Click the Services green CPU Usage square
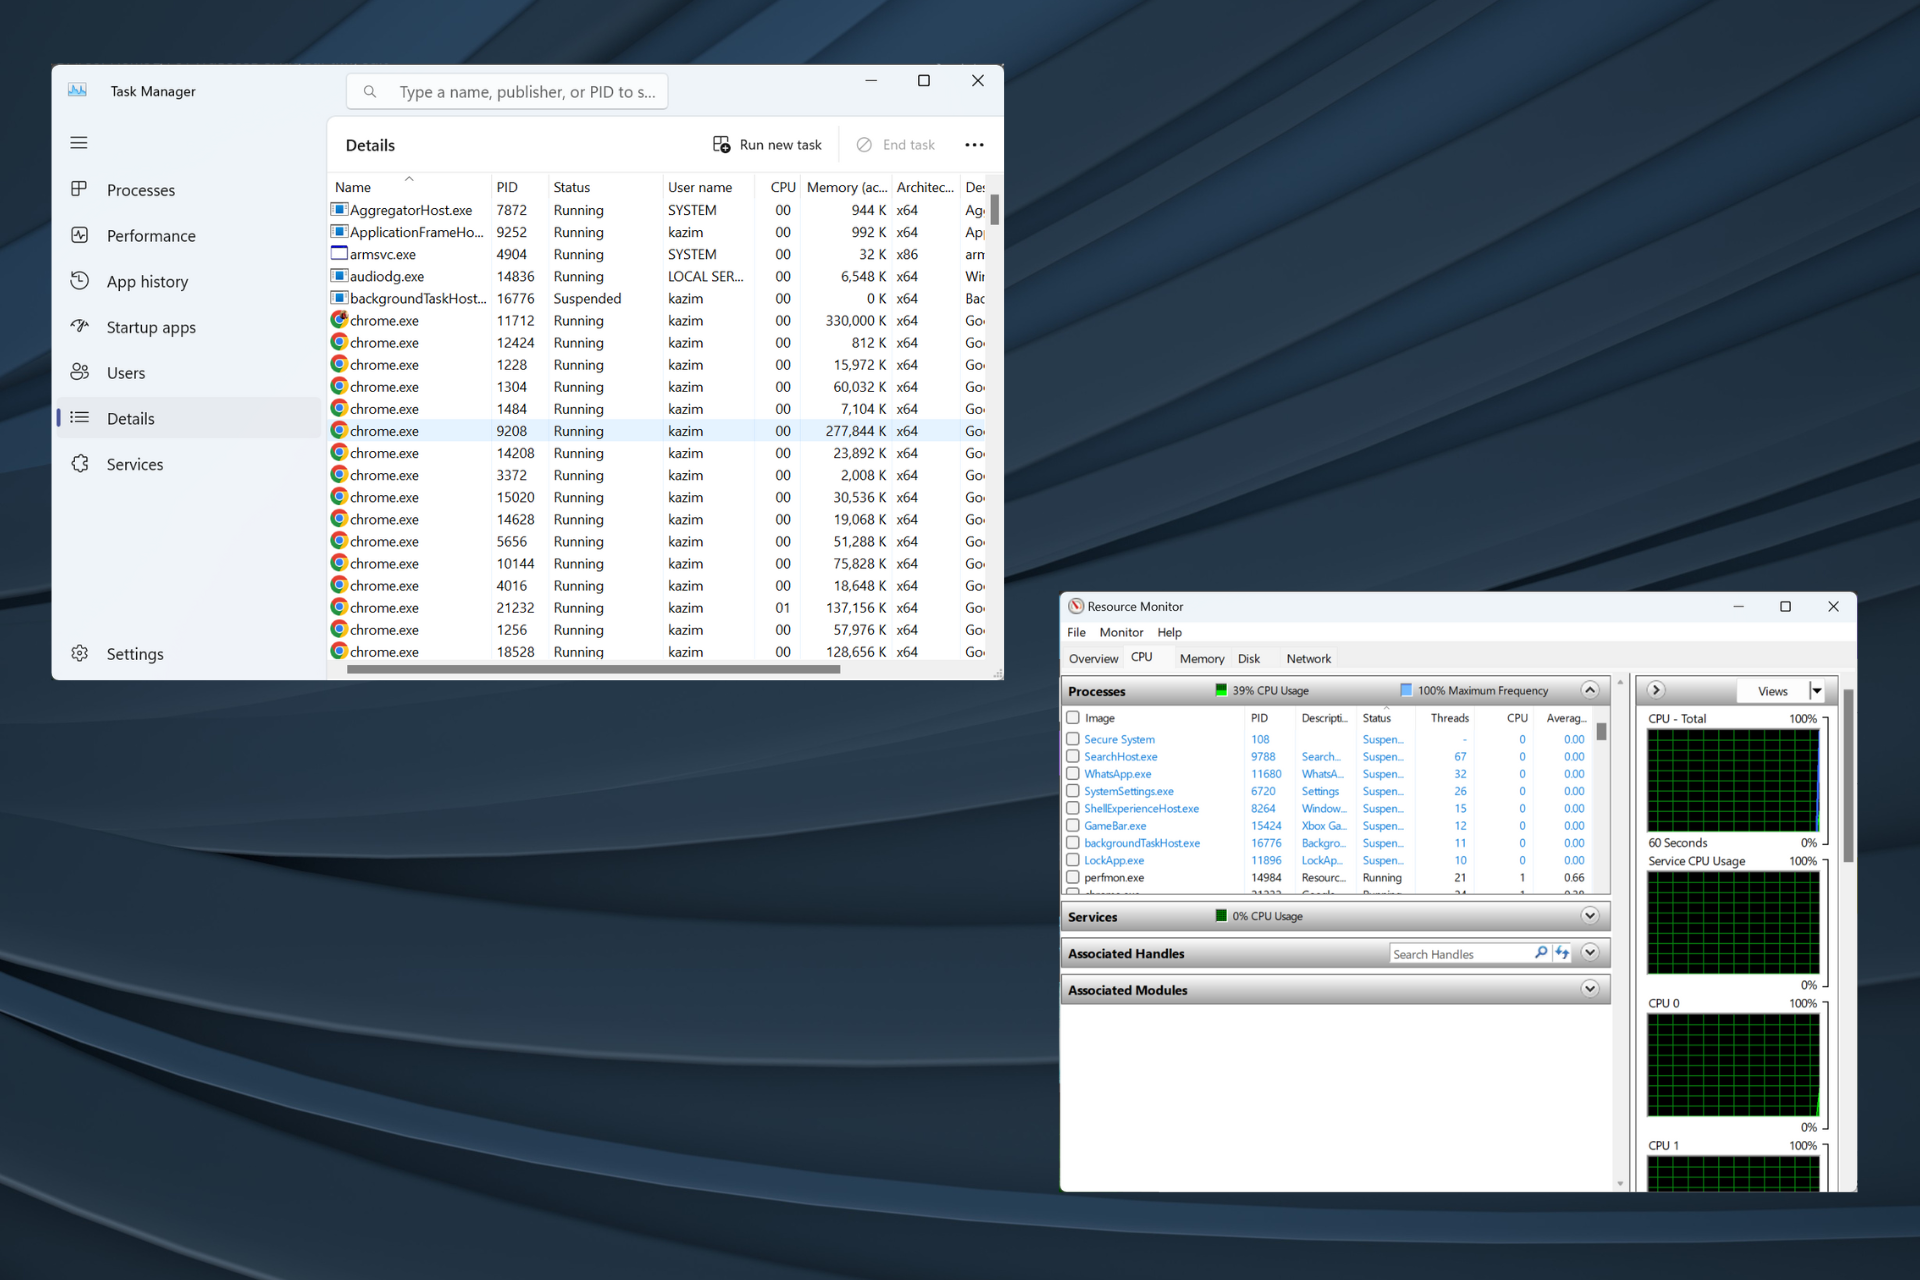 [x=1220, y=916]
